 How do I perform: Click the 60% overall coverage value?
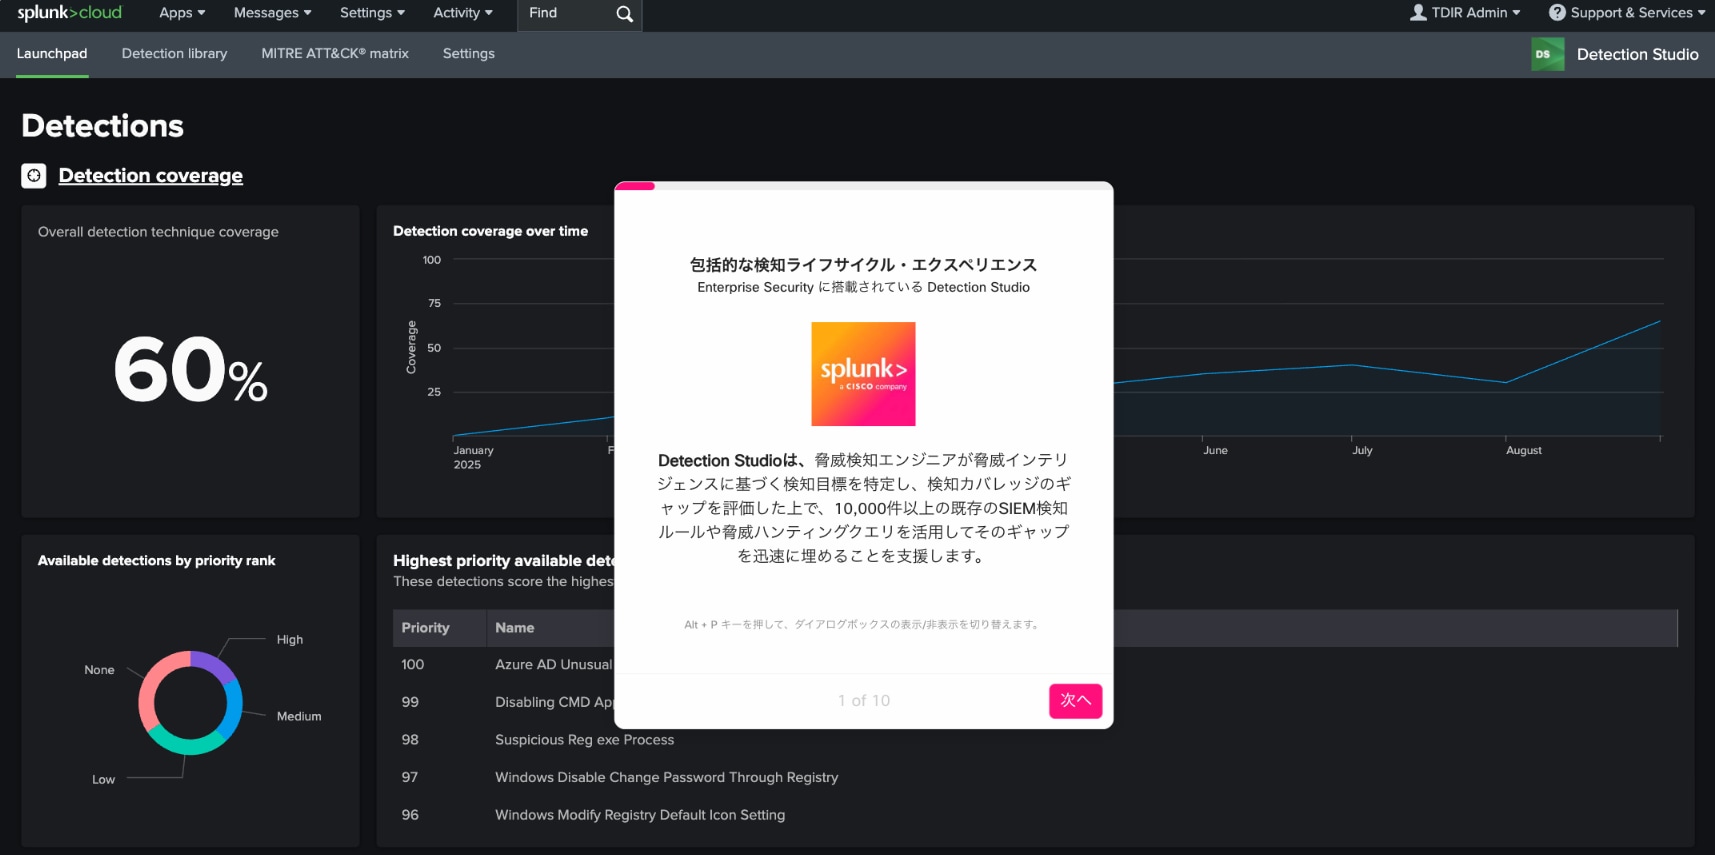tap(190, 369)
